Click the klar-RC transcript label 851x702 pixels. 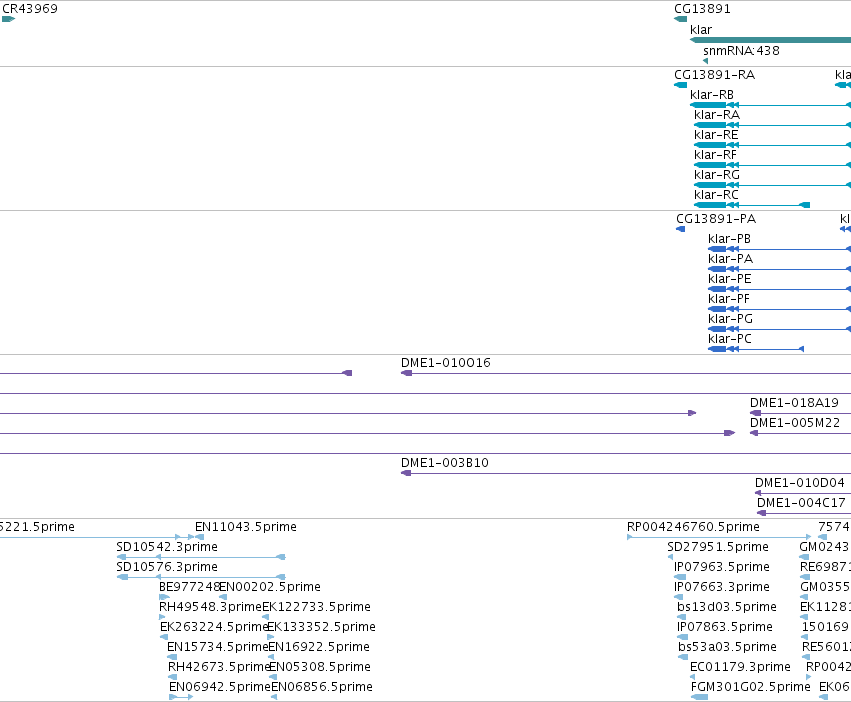(x=716, y=195)
